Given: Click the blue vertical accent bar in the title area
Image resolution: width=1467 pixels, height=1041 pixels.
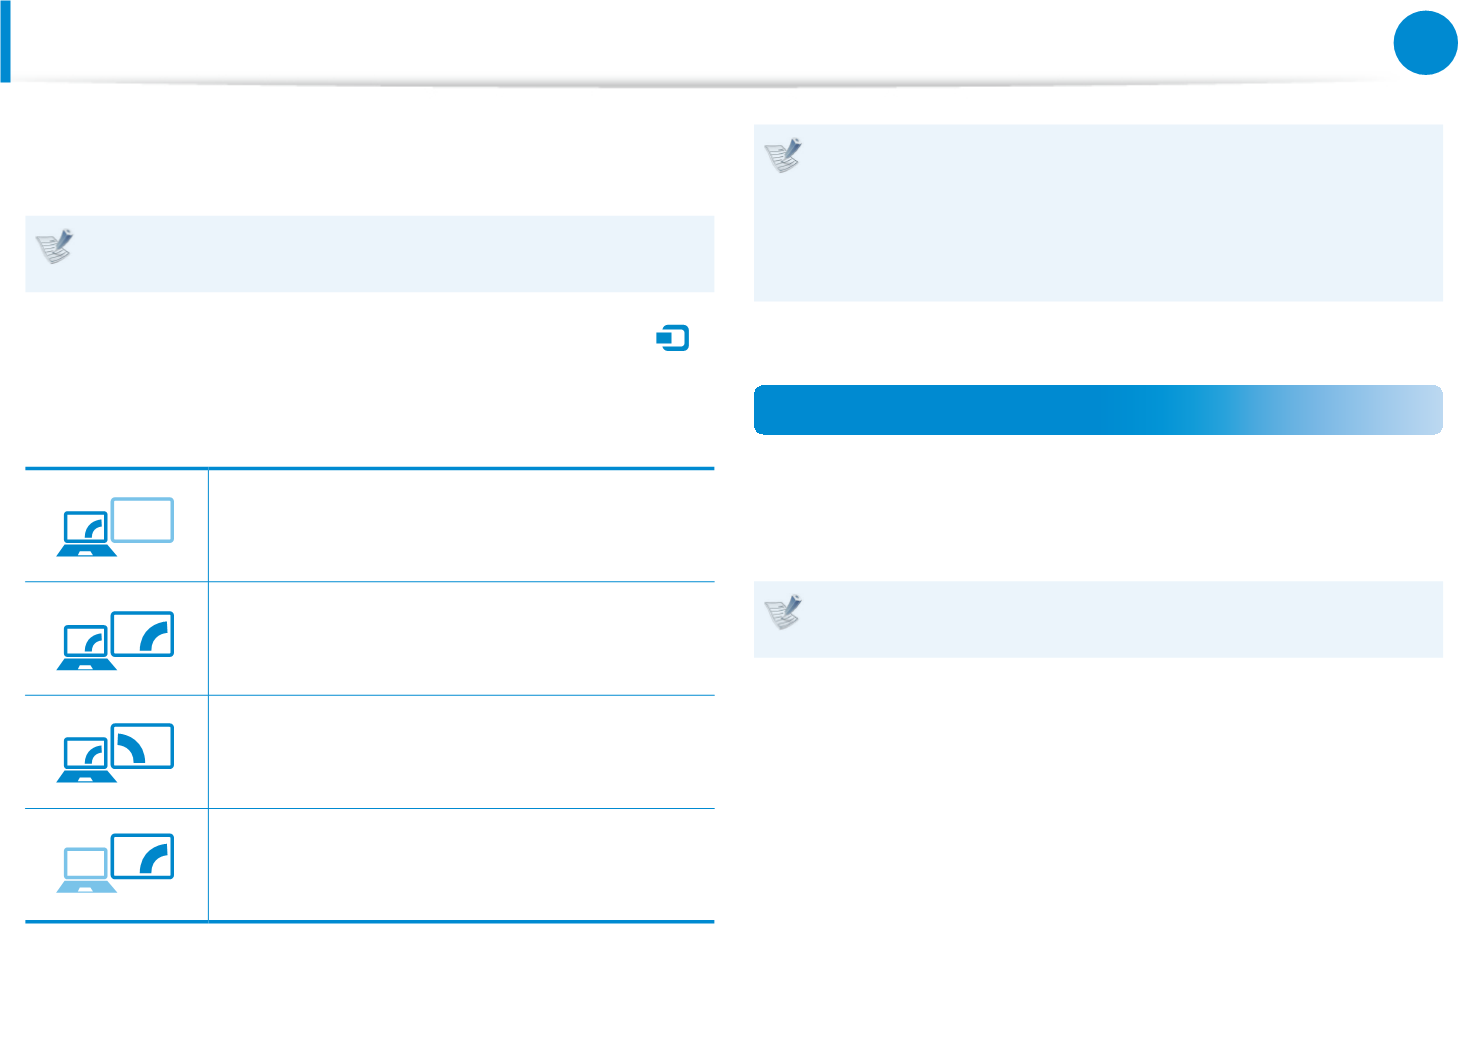Looking at the screenshot, I should click(5, 41).
